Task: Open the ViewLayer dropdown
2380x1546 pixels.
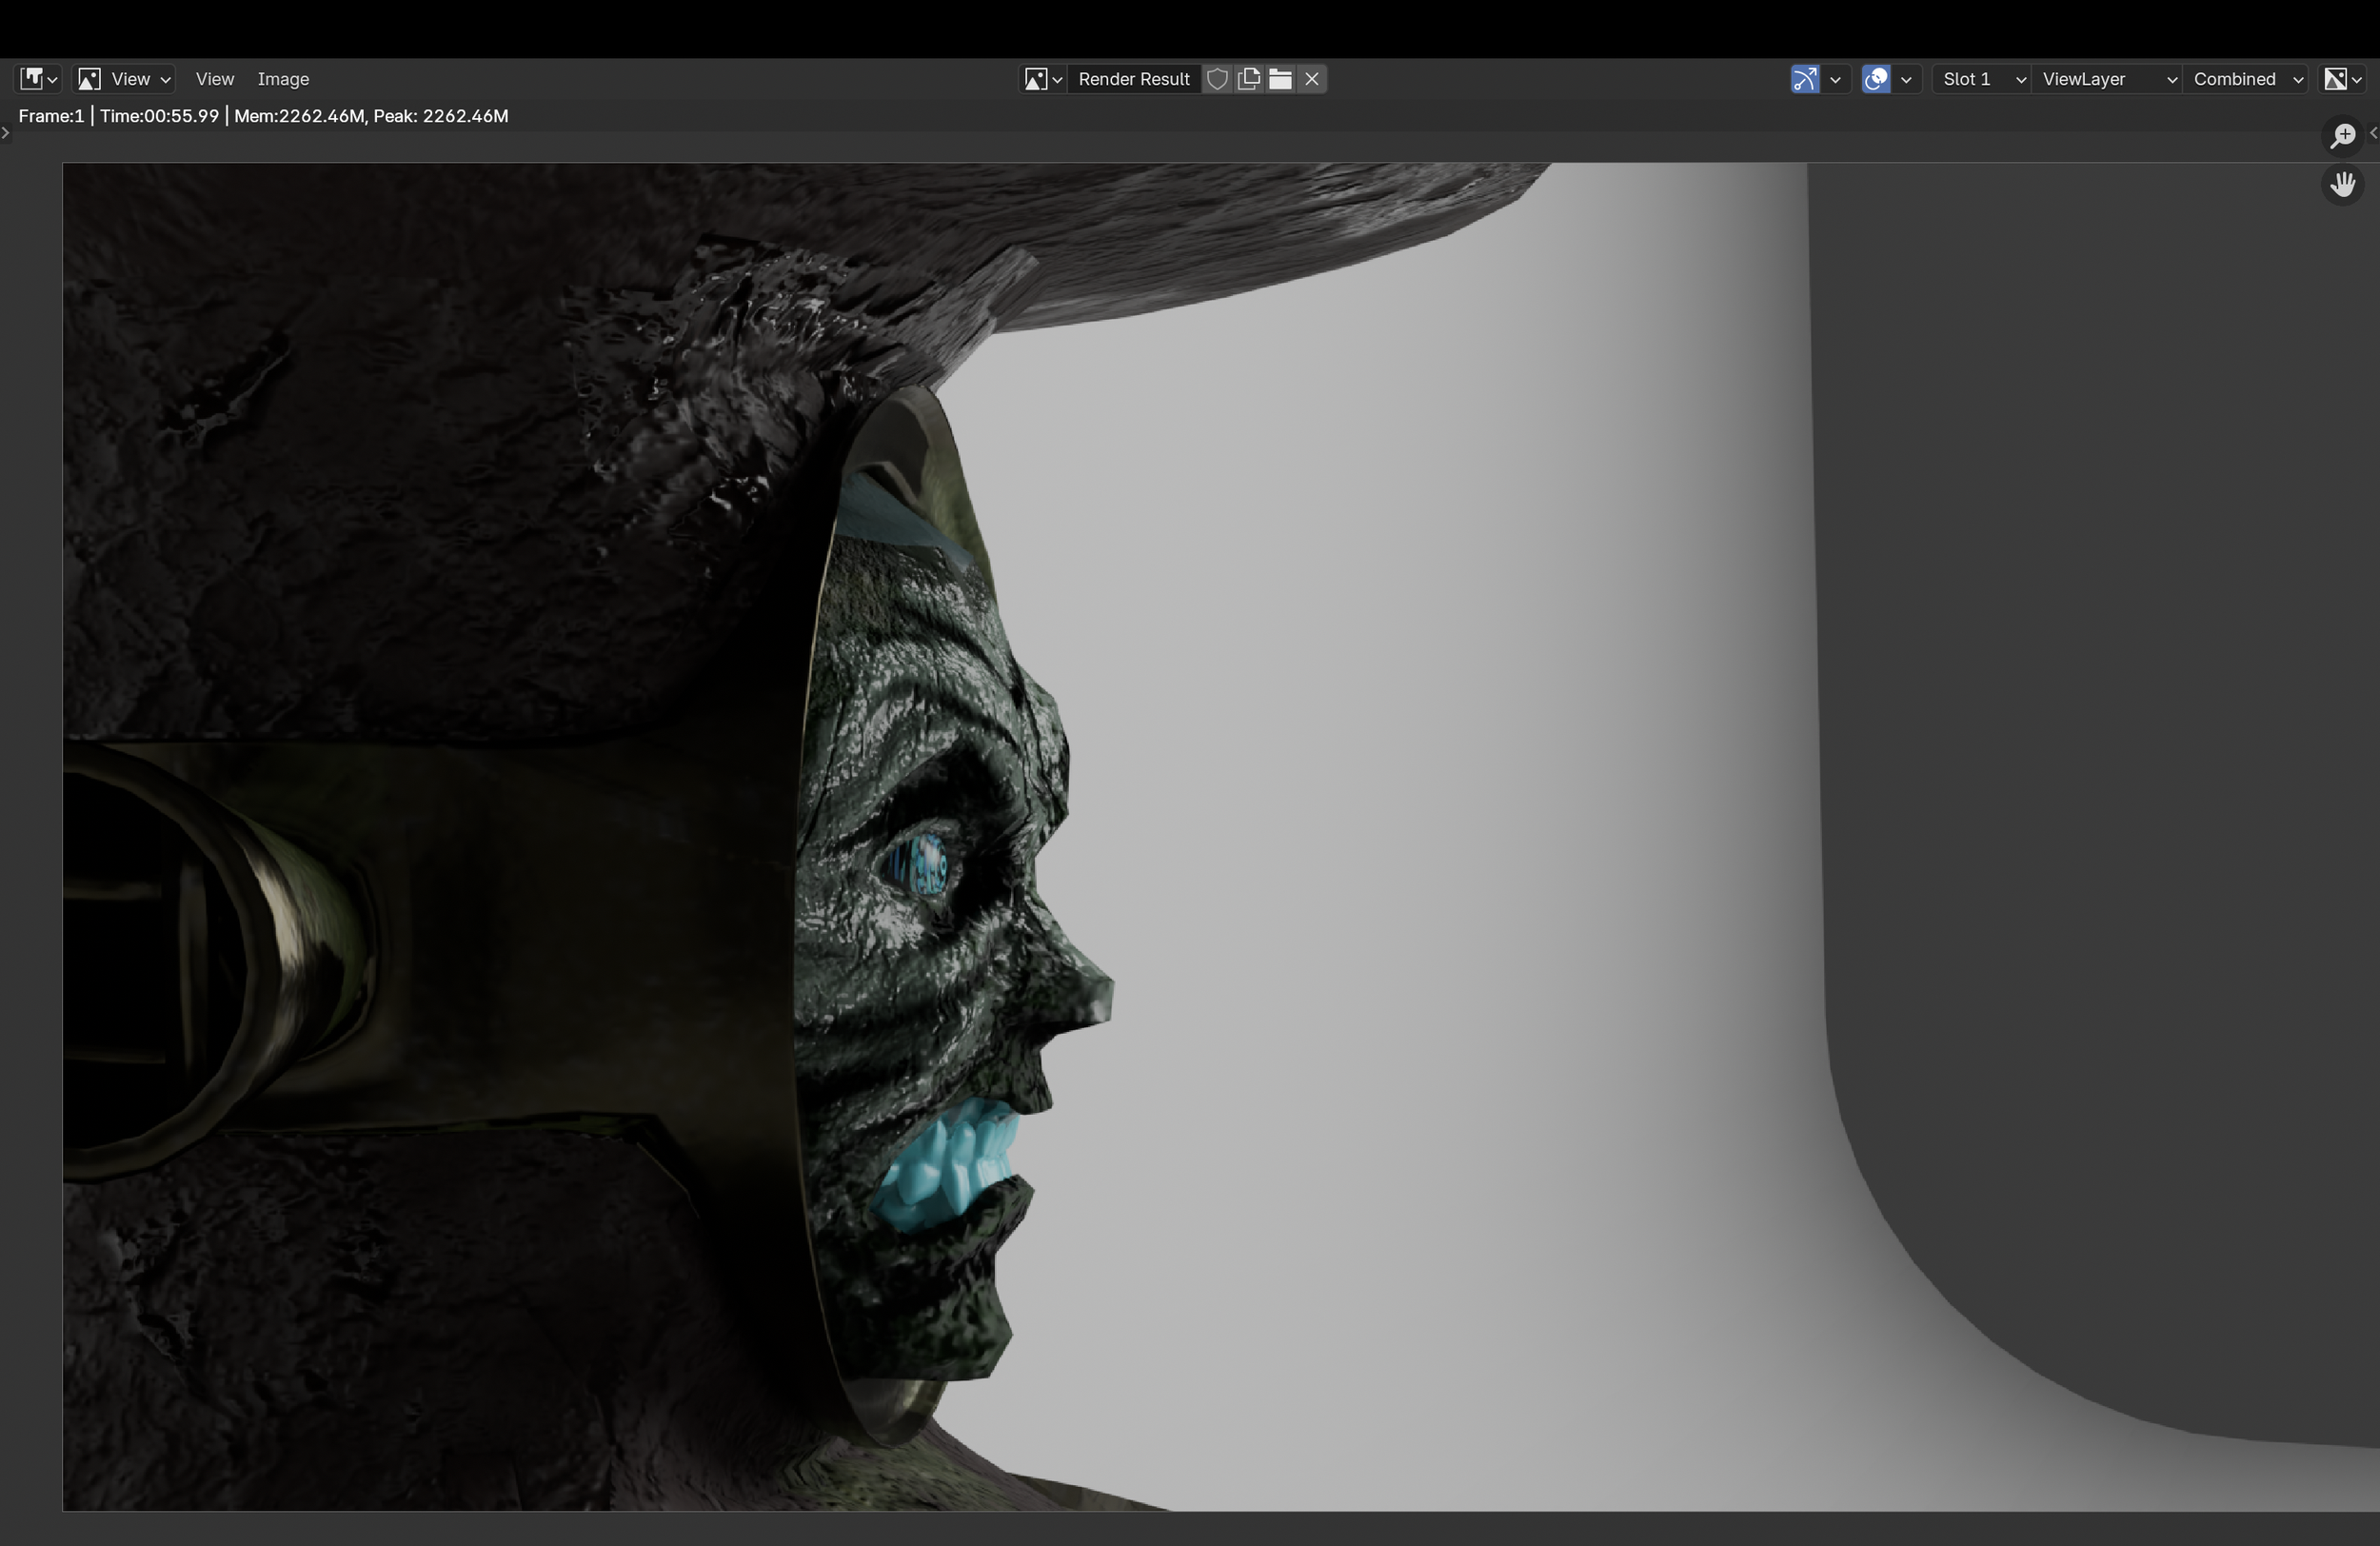Action: tap(2108, 79)
